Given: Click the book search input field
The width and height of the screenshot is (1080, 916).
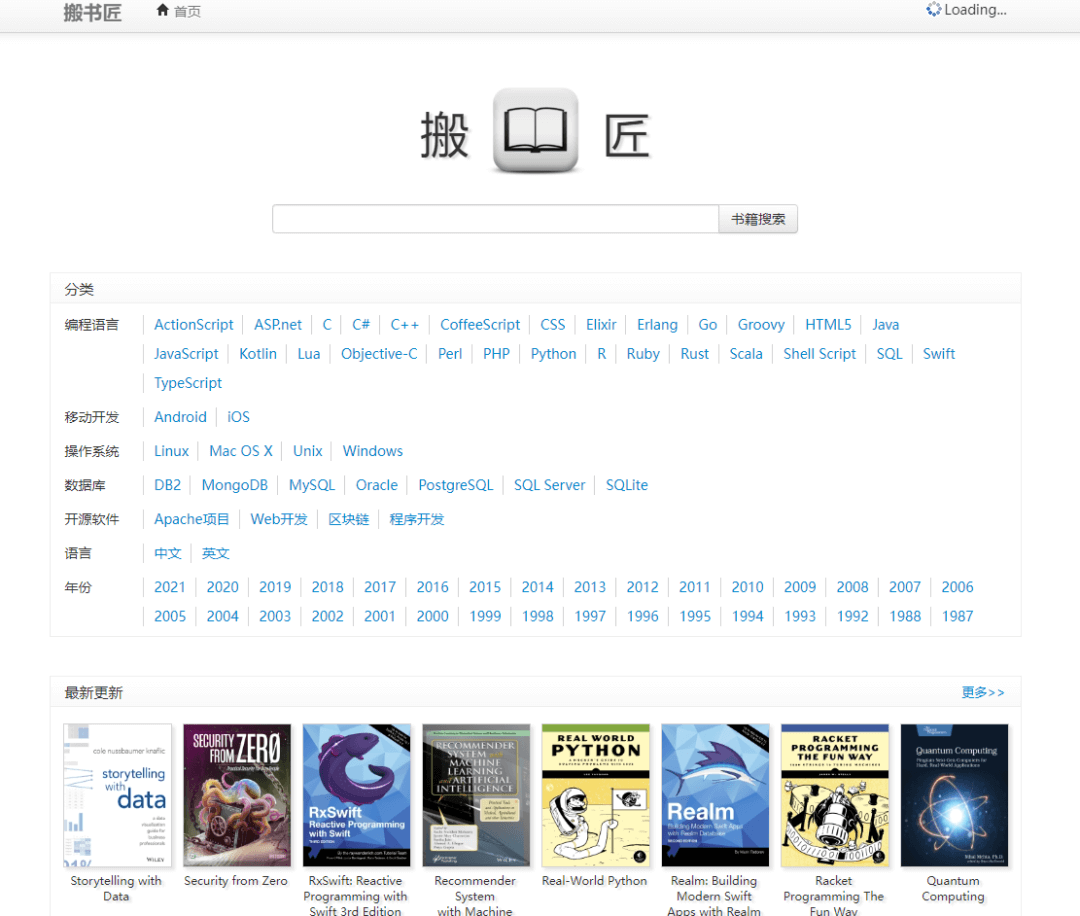Looking at the screenshot, I should [495, 219].
